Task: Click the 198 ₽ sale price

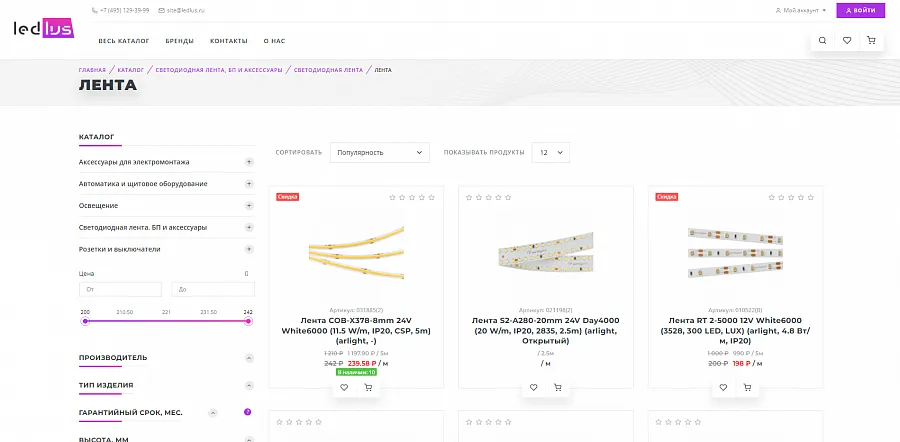Action: pos(742,363)
